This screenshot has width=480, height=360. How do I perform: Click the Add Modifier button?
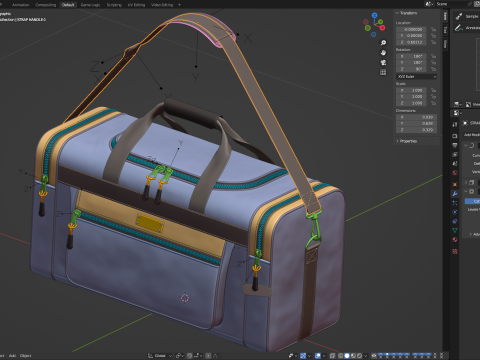pos(472,135)
